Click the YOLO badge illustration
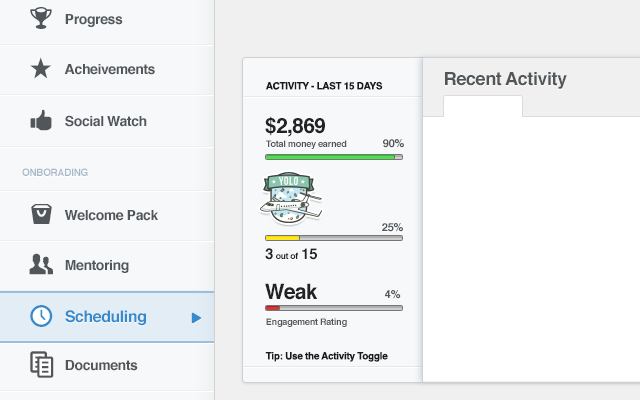The height and width of the screenshot is (400, 640). [291, 198]
